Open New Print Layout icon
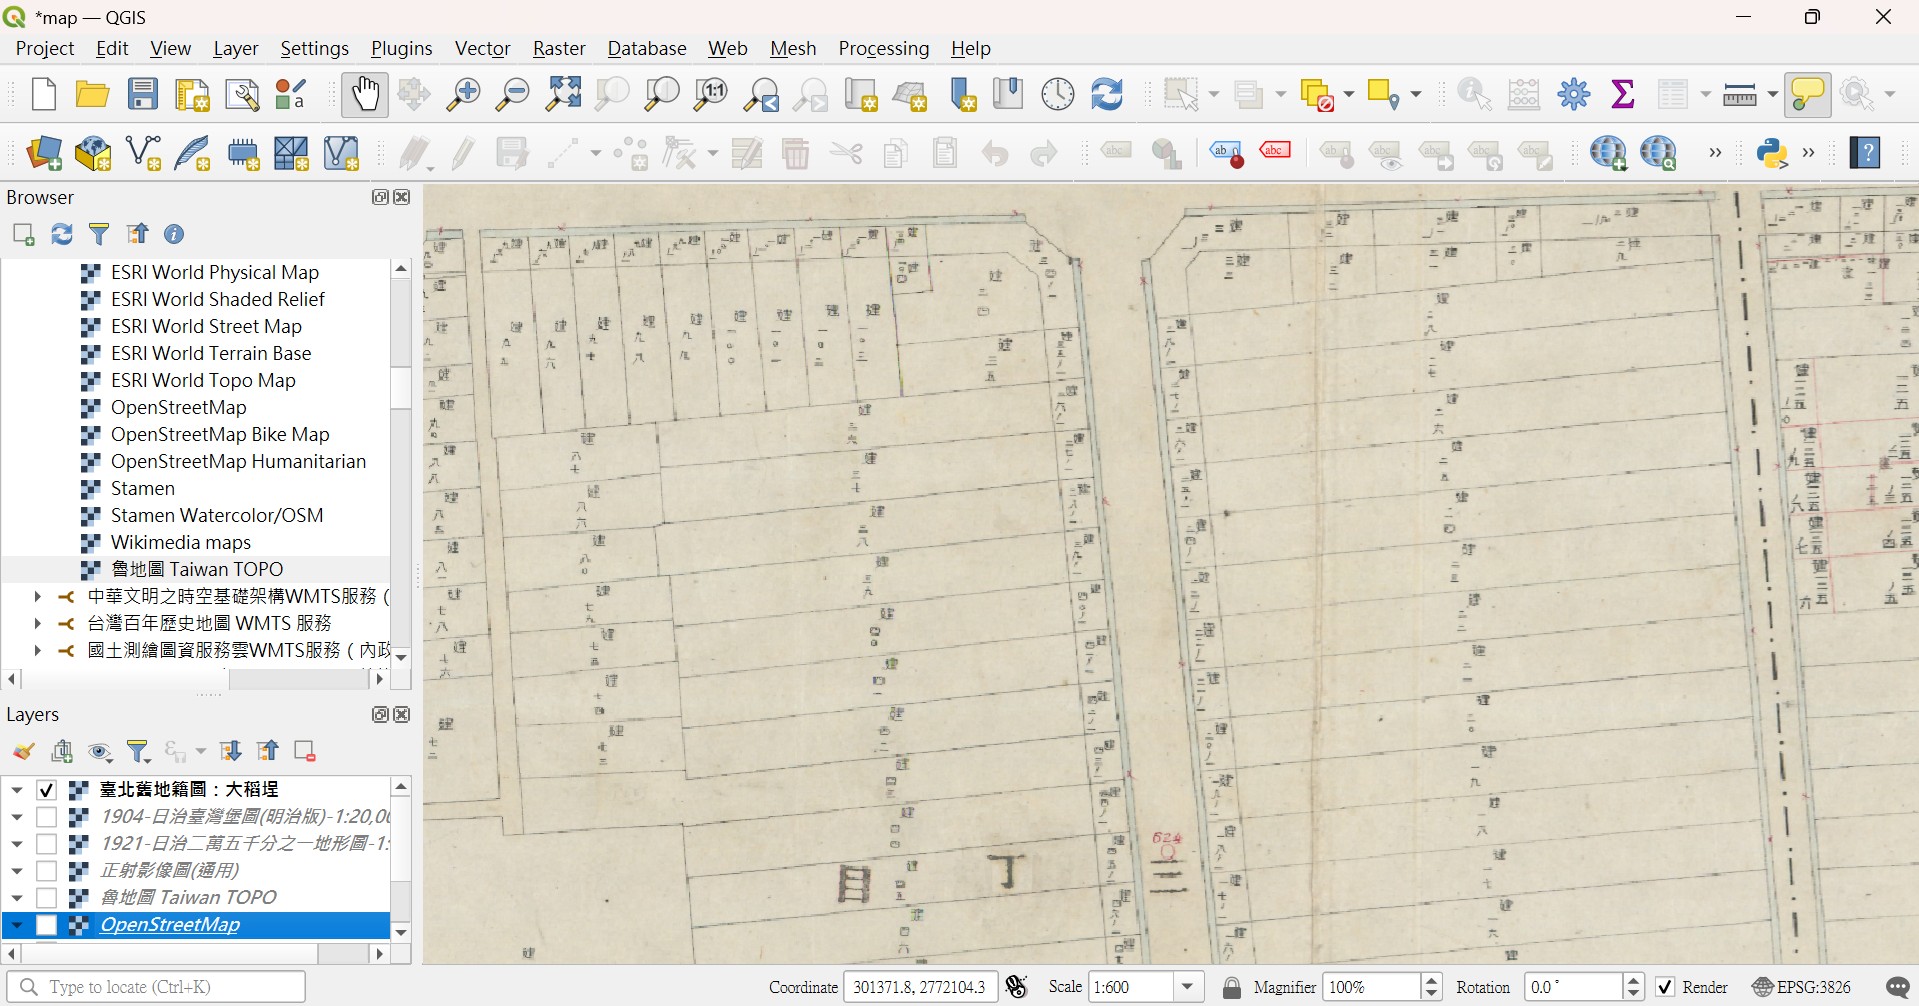 click(192, 94)
